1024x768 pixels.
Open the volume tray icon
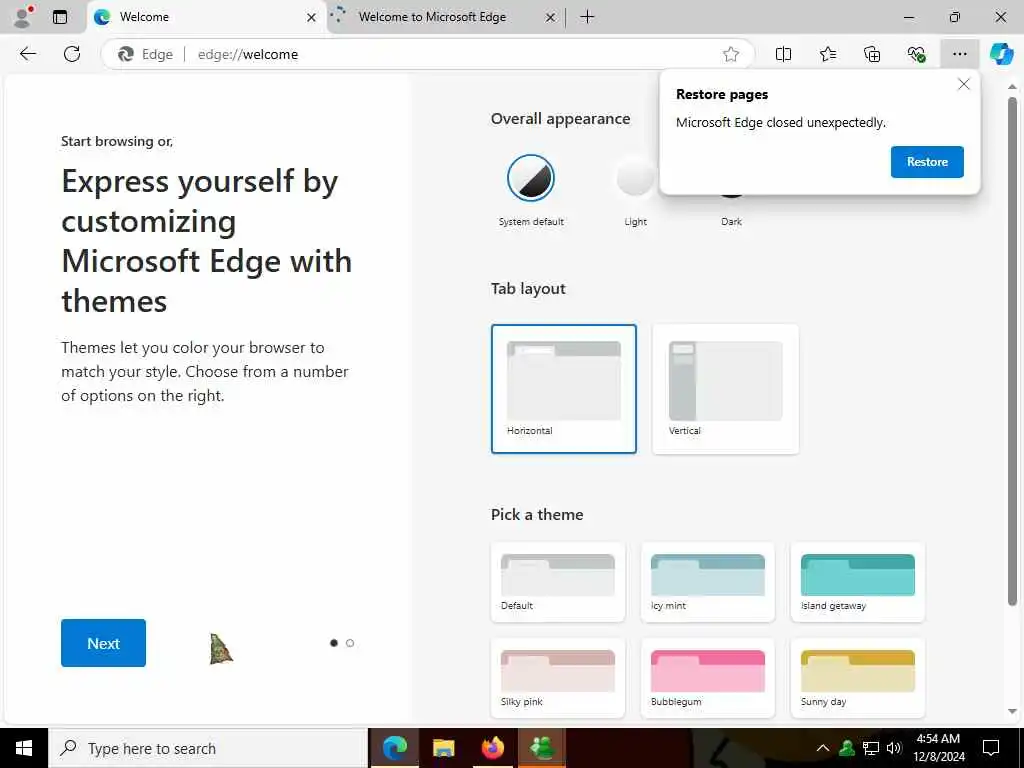coord(894,748)
